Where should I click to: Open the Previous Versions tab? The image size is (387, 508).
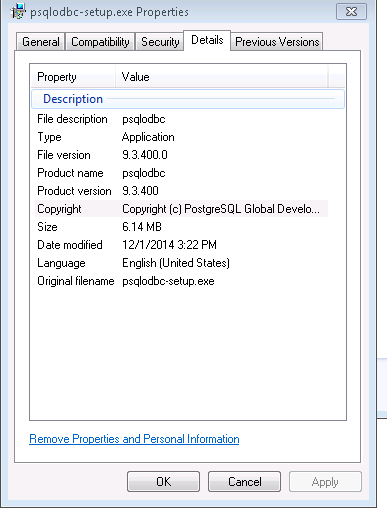(277, 42)
